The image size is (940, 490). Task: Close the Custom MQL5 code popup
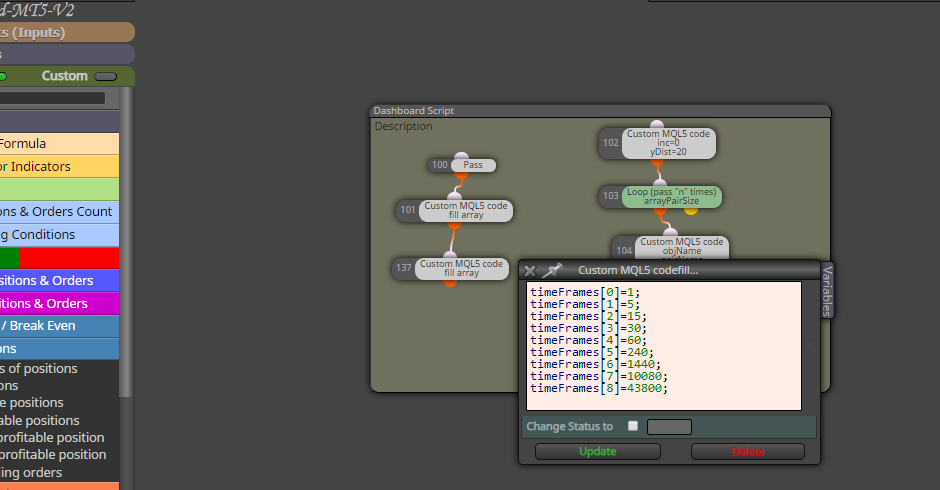click(529, 271)
